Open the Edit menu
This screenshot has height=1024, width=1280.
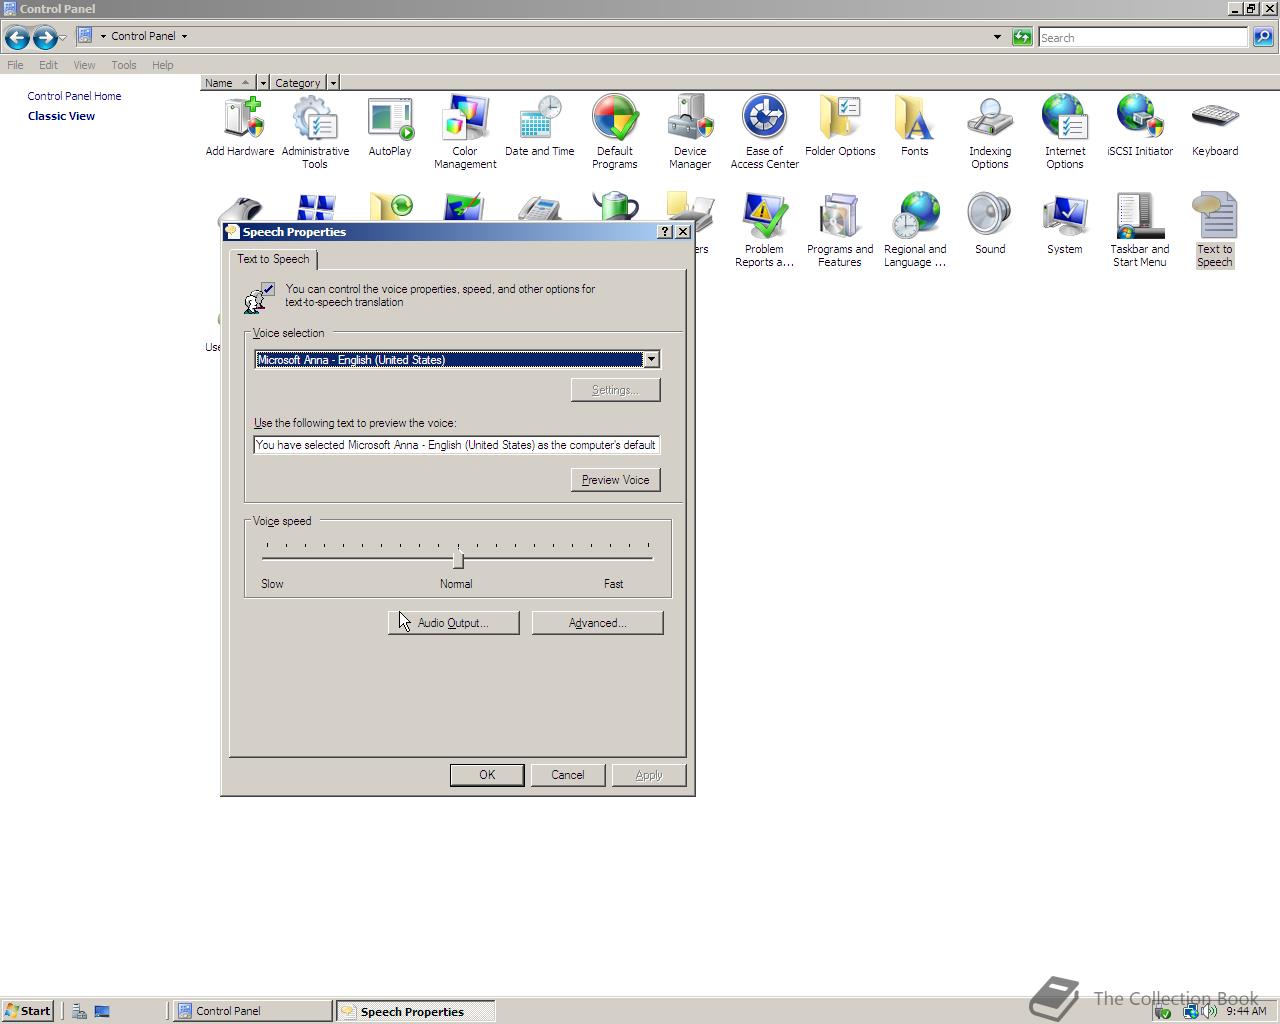(48, 65)
